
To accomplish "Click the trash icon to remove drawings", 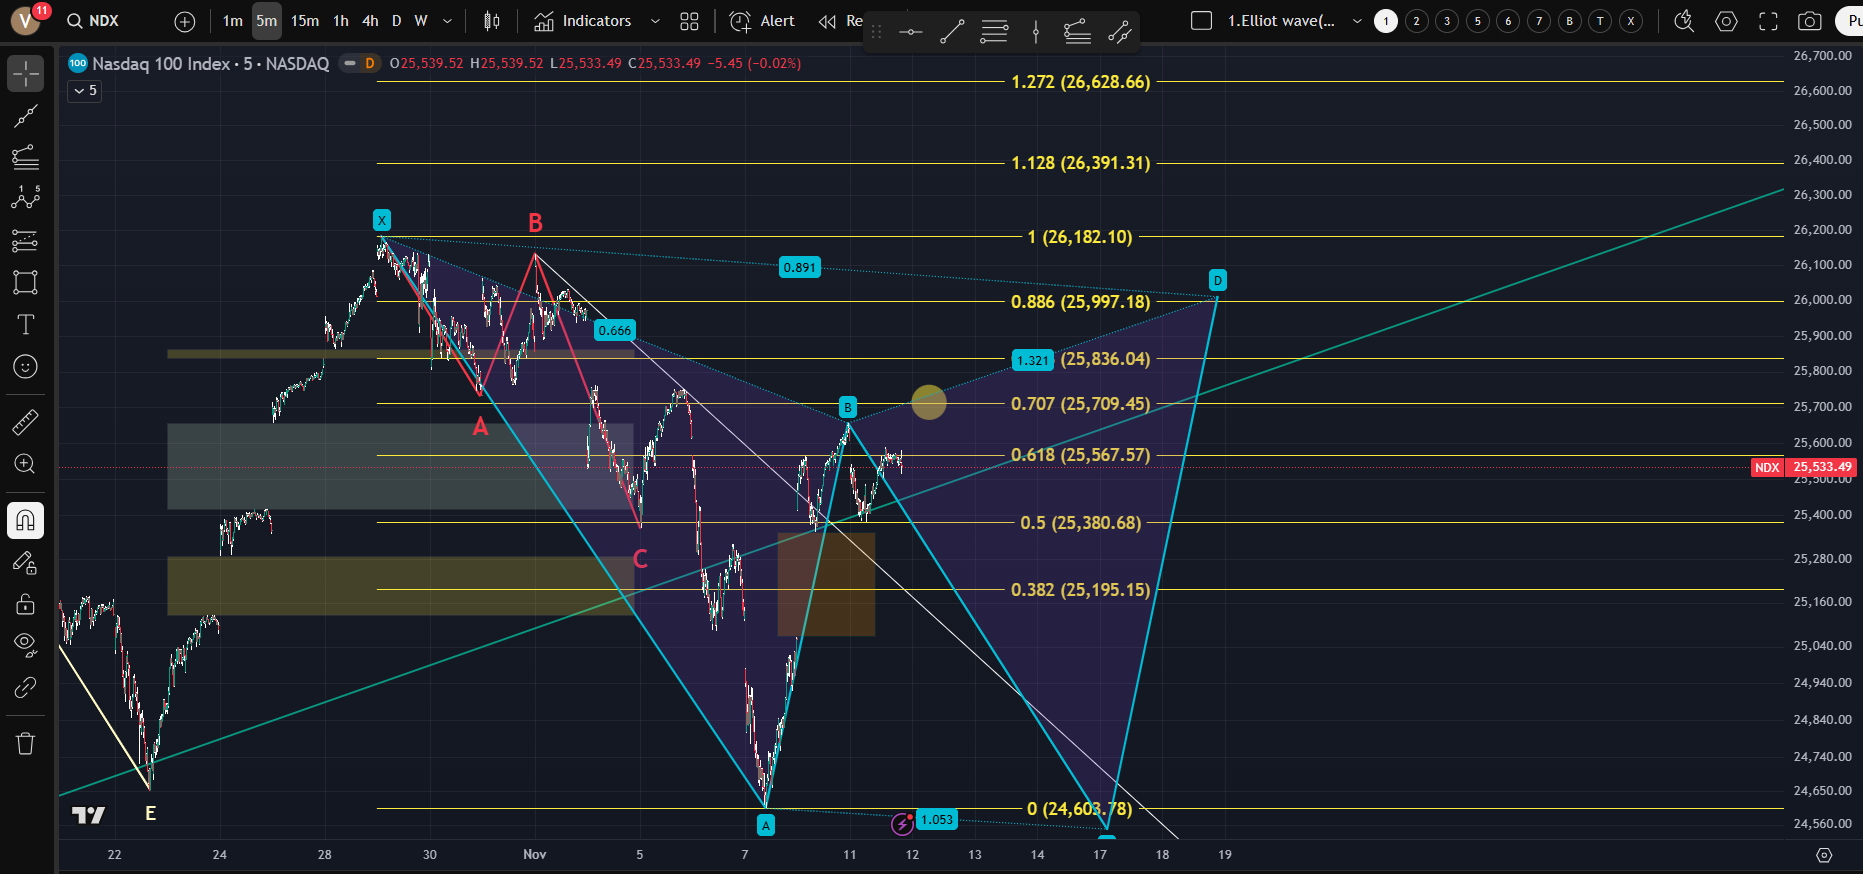I will 25,743.
